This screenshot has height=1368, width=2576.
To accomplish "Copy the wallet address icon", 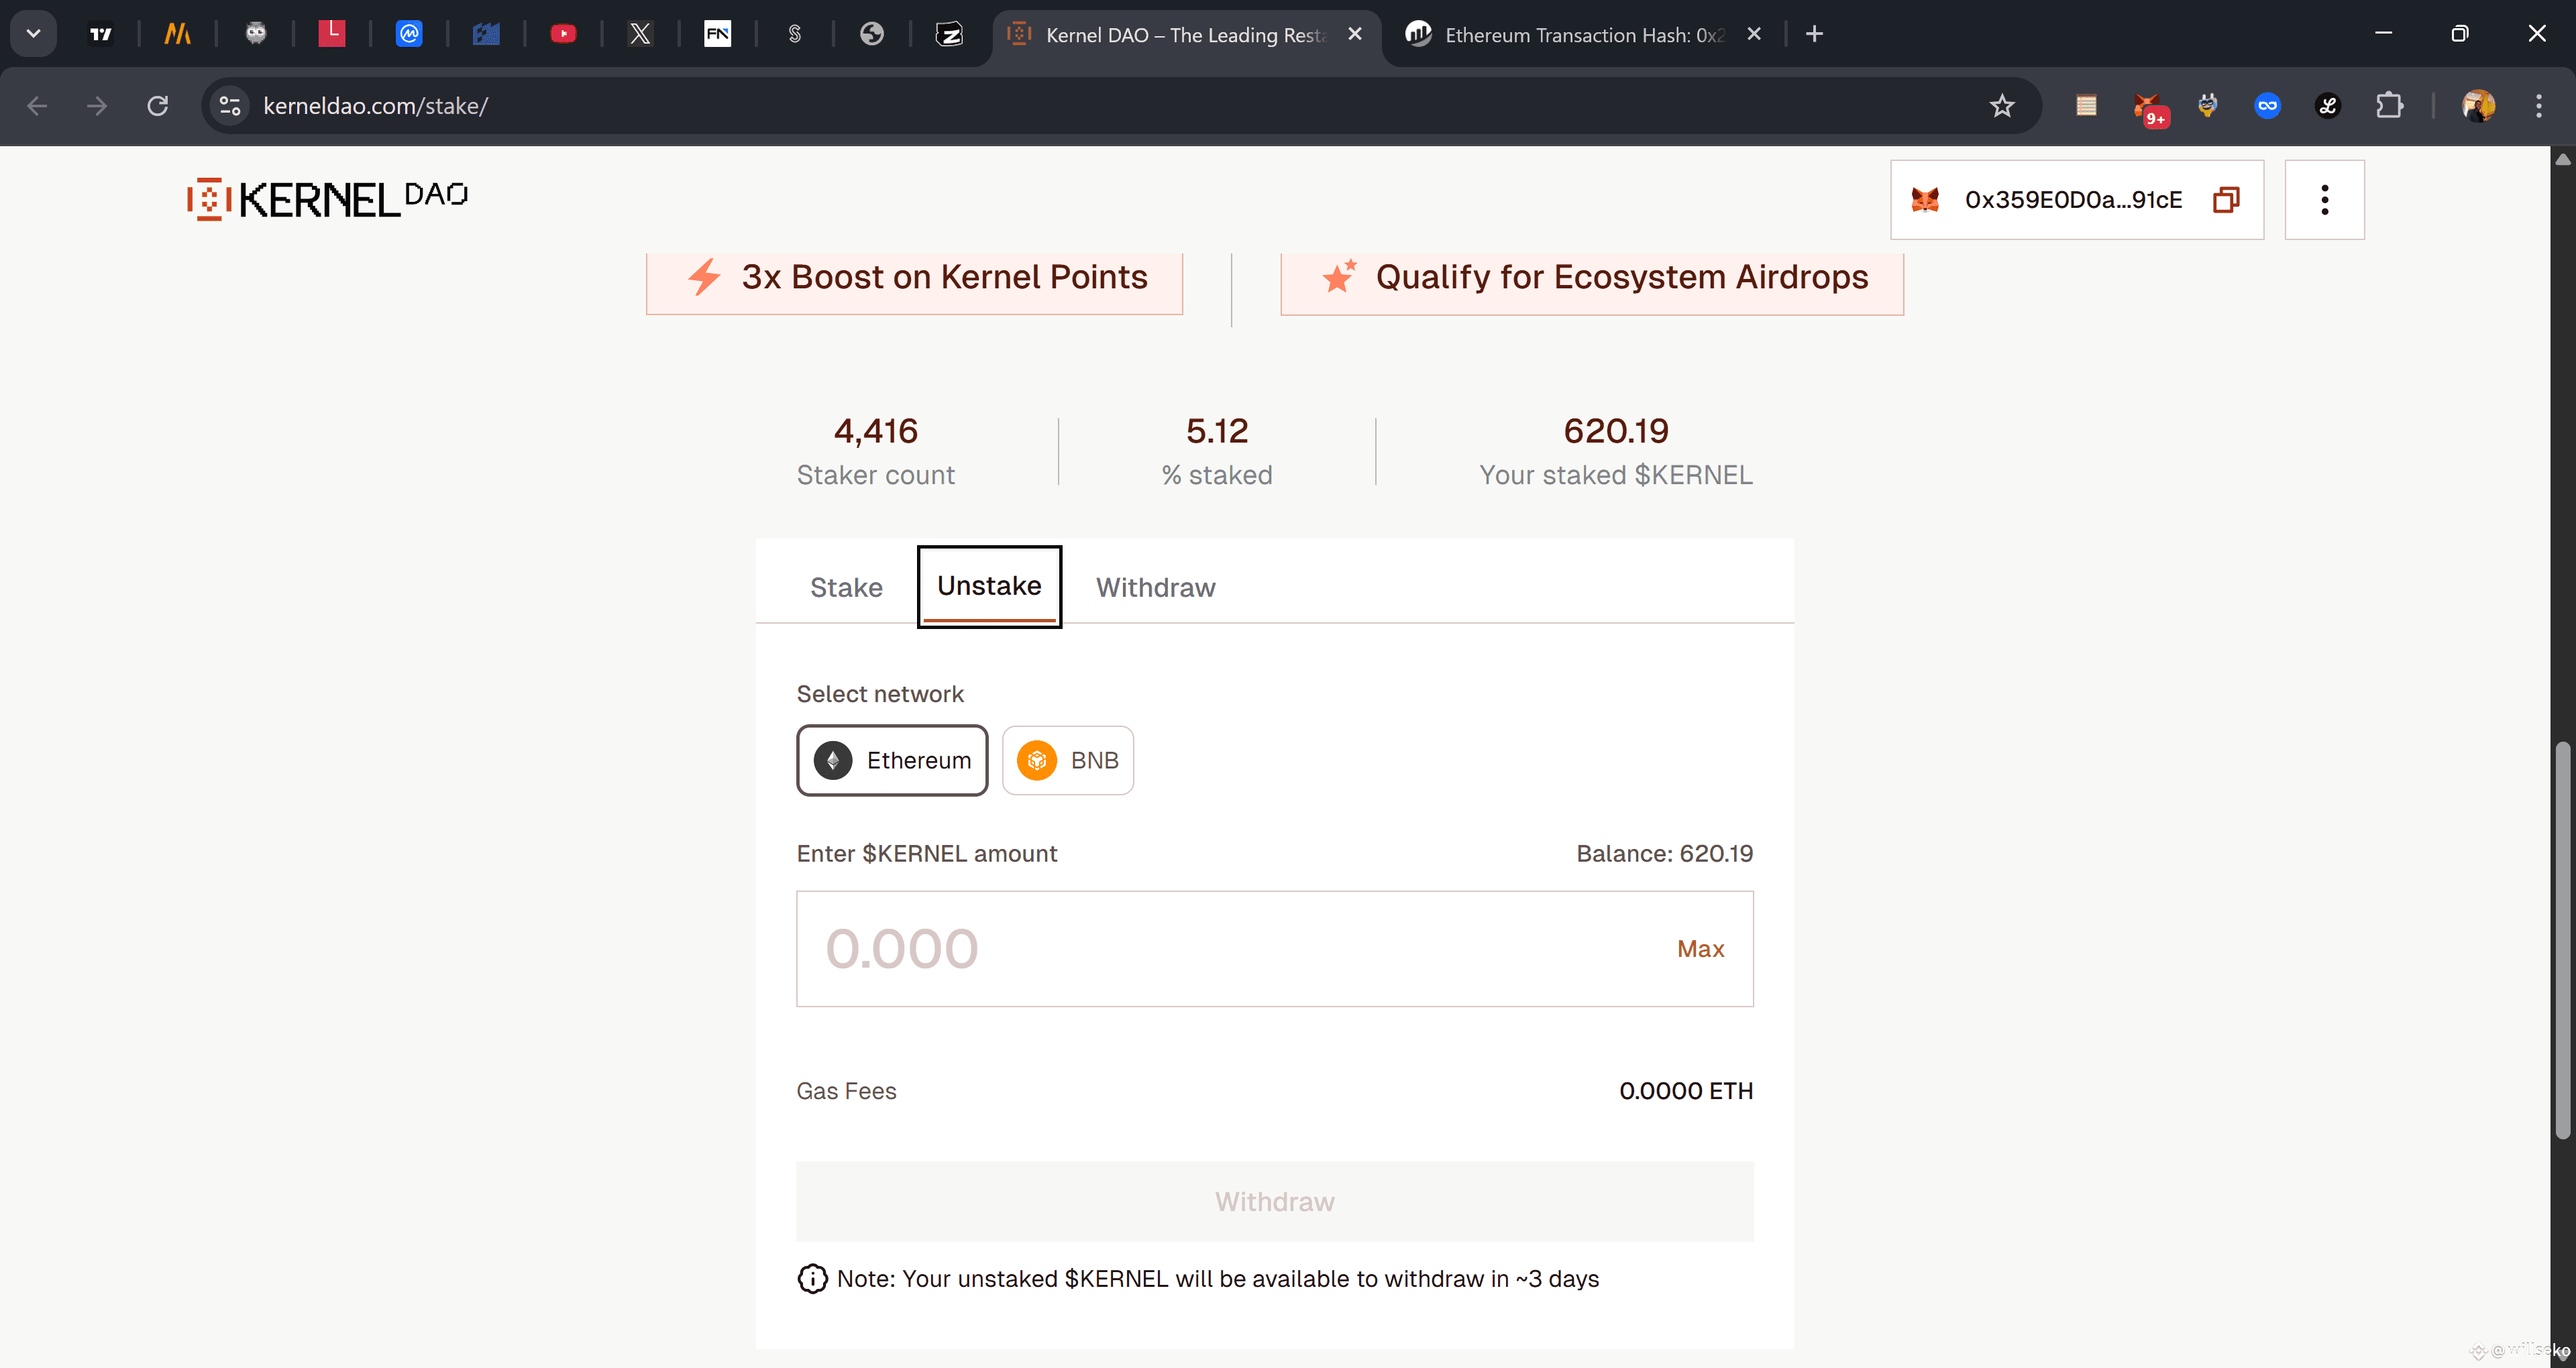I will point(2225,200).
